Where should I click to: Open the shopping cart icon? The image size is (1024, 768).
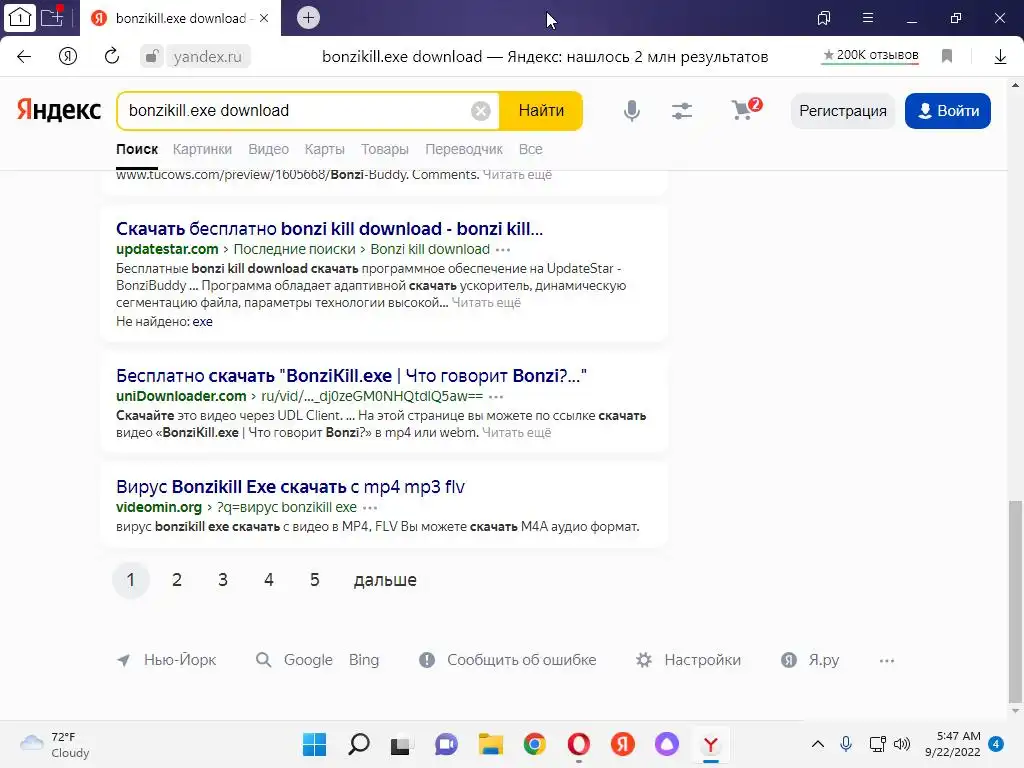click(x=746, y=109)
